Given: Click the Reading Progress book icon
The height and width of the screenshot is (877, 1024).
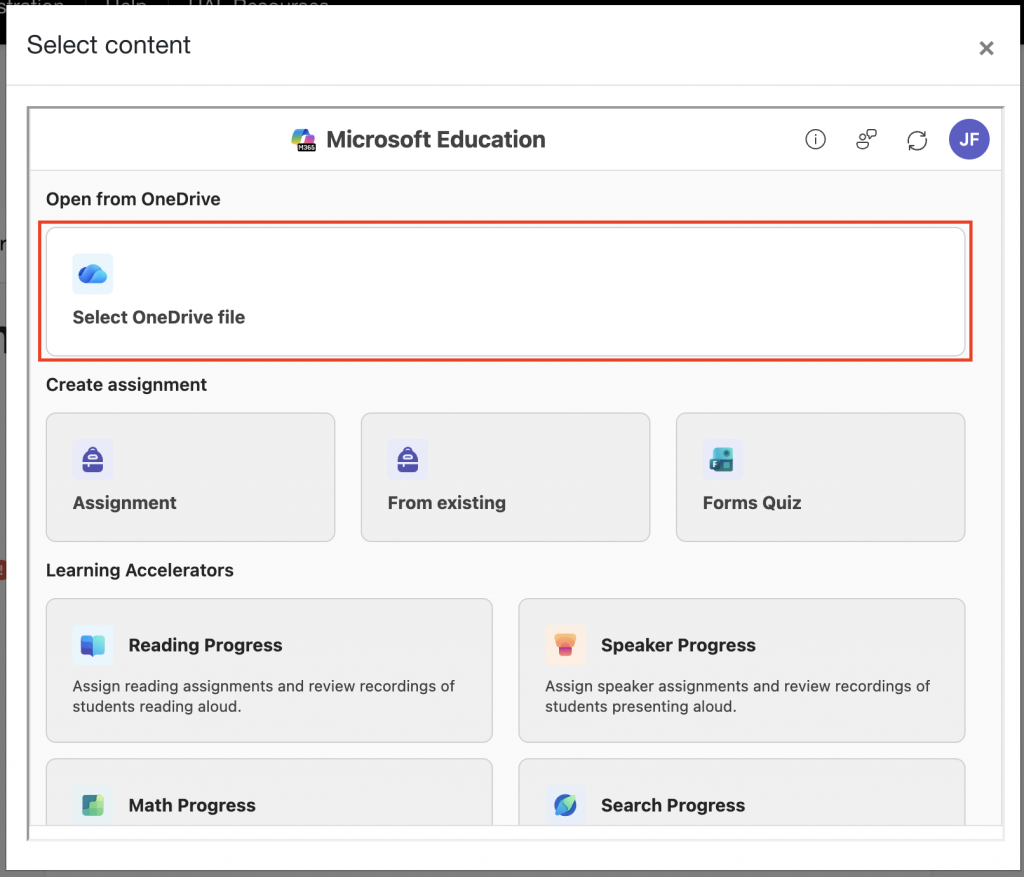Looking at the screenshot, I should click(x=93, y=646).
